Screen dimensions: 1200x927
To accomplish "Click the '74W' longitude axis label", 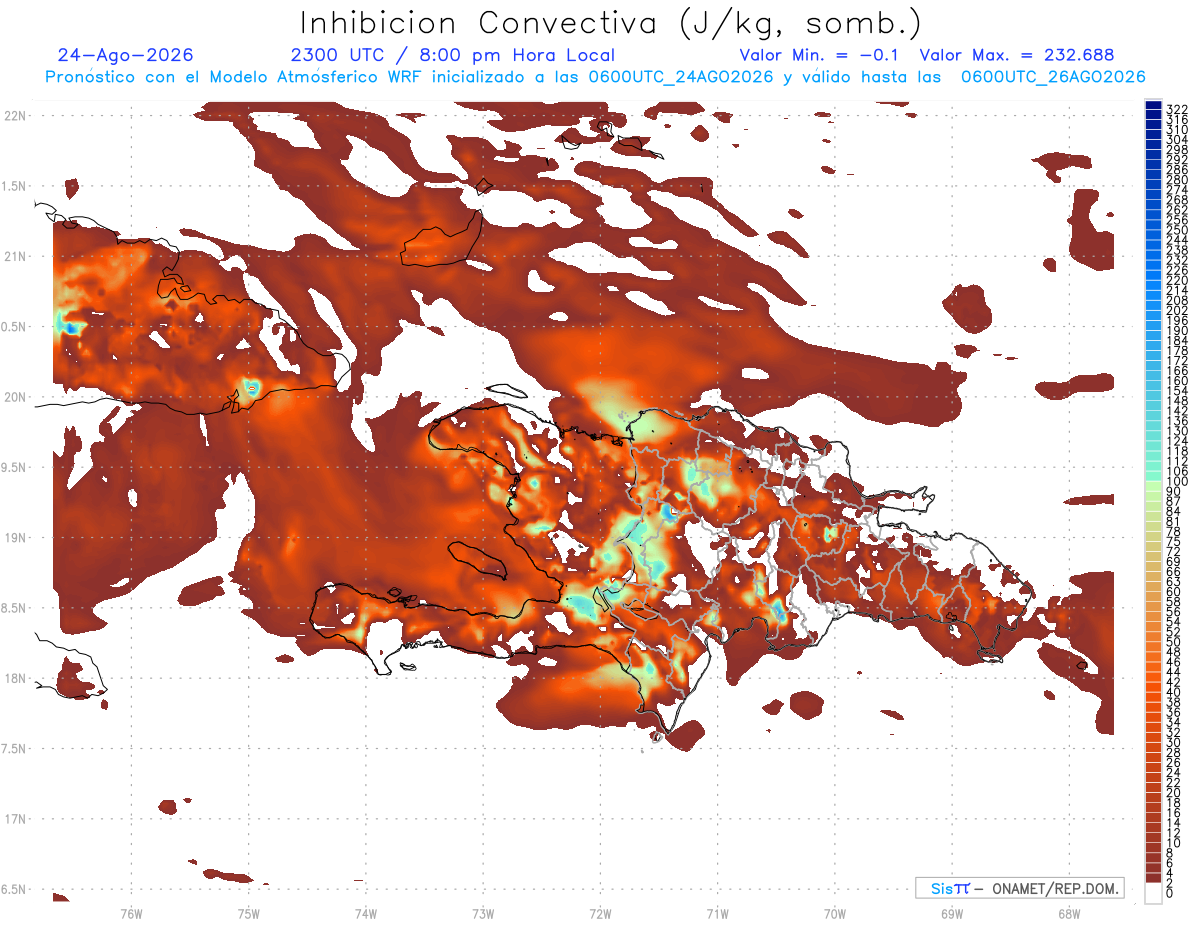I will click(366, 914).
